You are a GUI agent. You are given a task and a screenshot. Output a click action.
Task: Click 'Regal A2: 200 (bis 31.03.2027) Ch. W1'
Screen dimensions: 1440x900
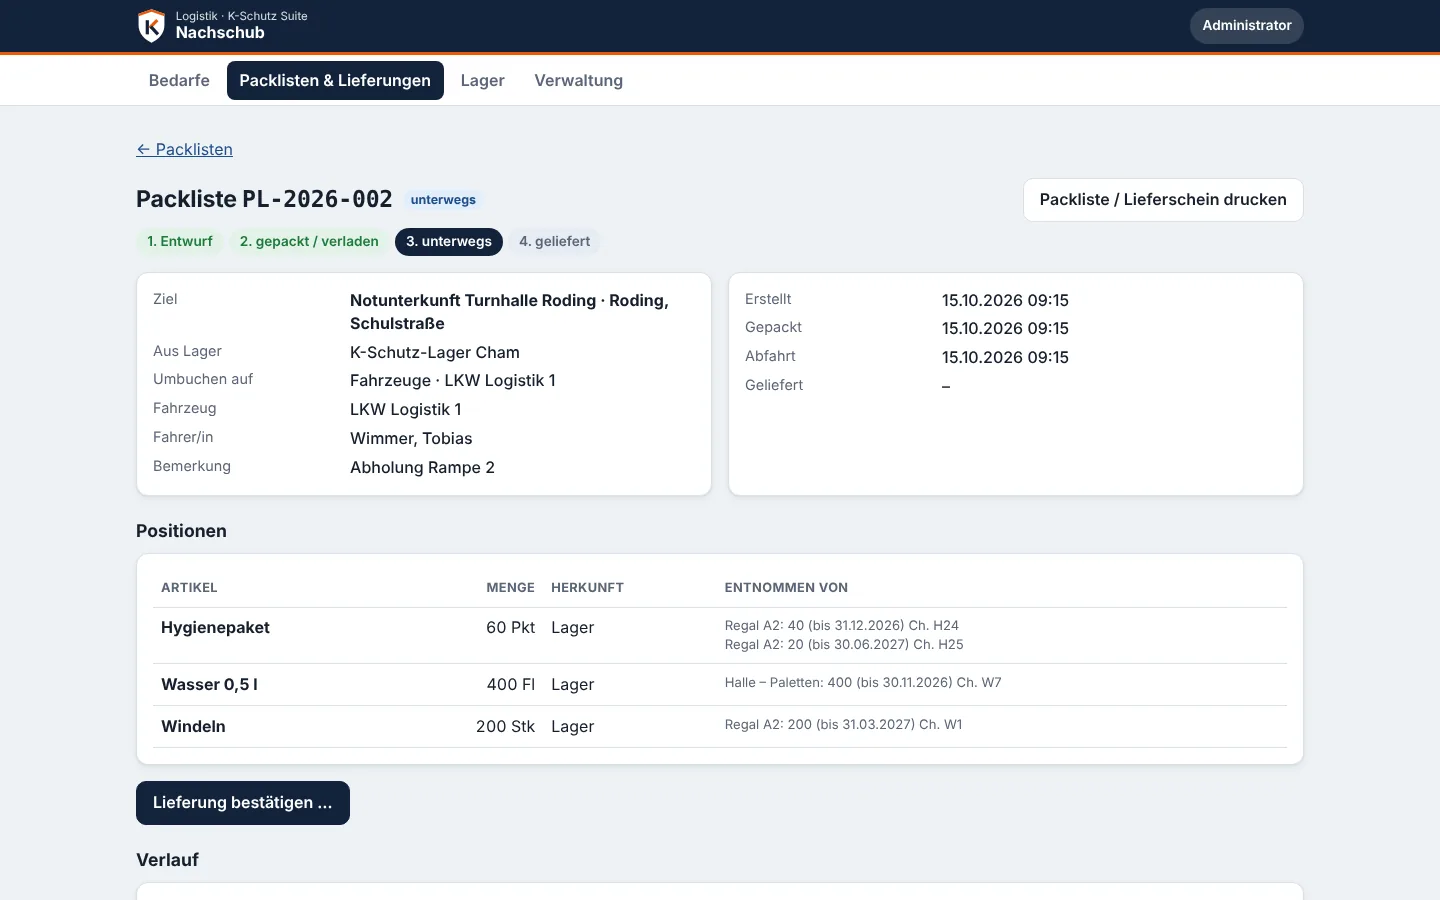point(844,725)
